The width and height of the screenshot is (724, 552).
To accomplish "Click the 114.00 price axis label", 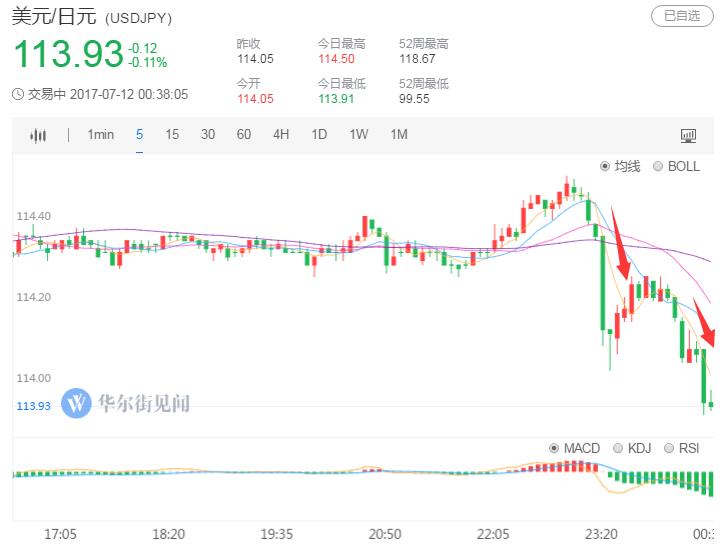I will click(34, 378).
